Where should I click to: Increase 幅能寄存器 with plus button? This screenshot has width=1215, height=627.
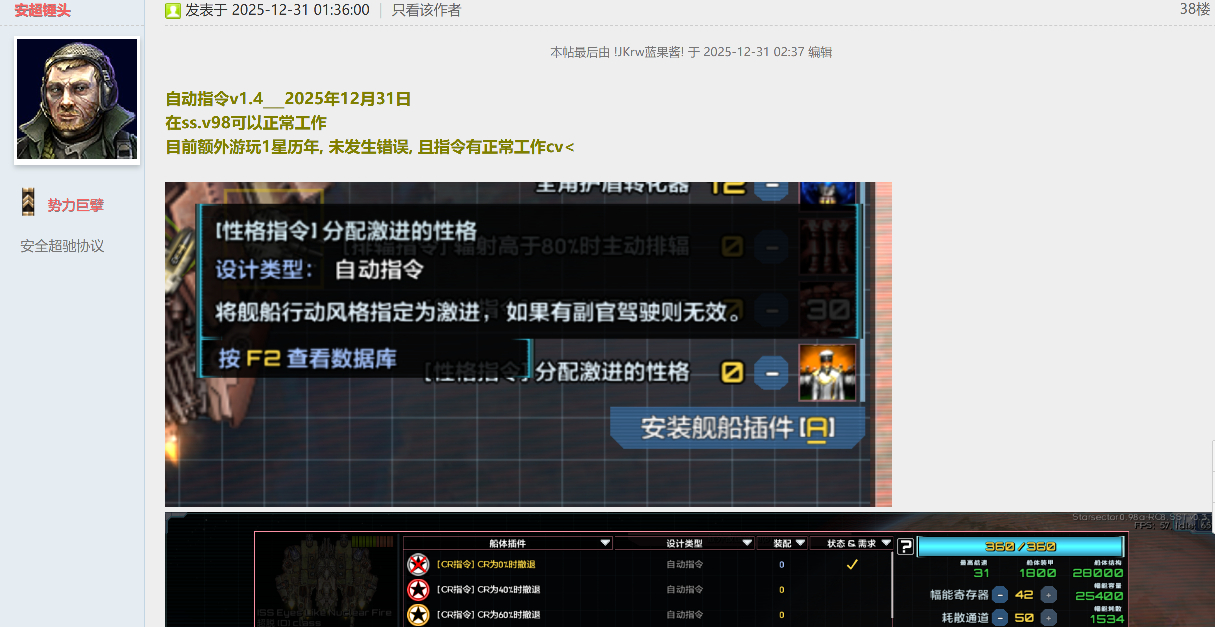(x=1048, y=594)
